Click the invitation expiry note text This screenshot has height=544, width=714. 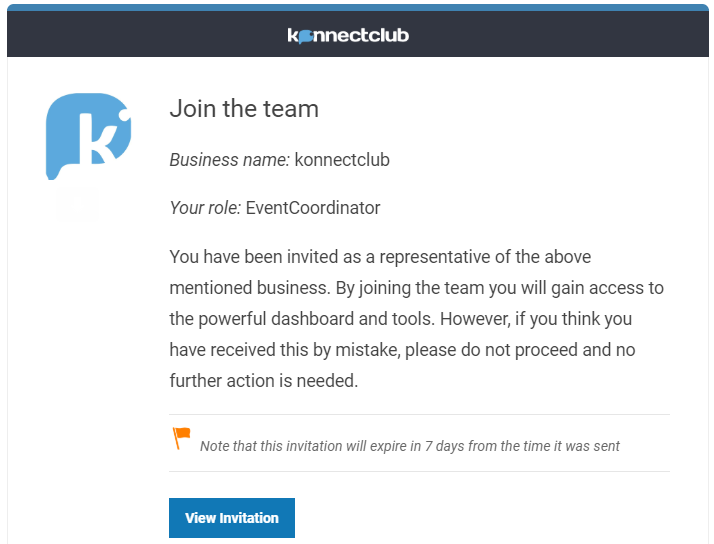410,446
